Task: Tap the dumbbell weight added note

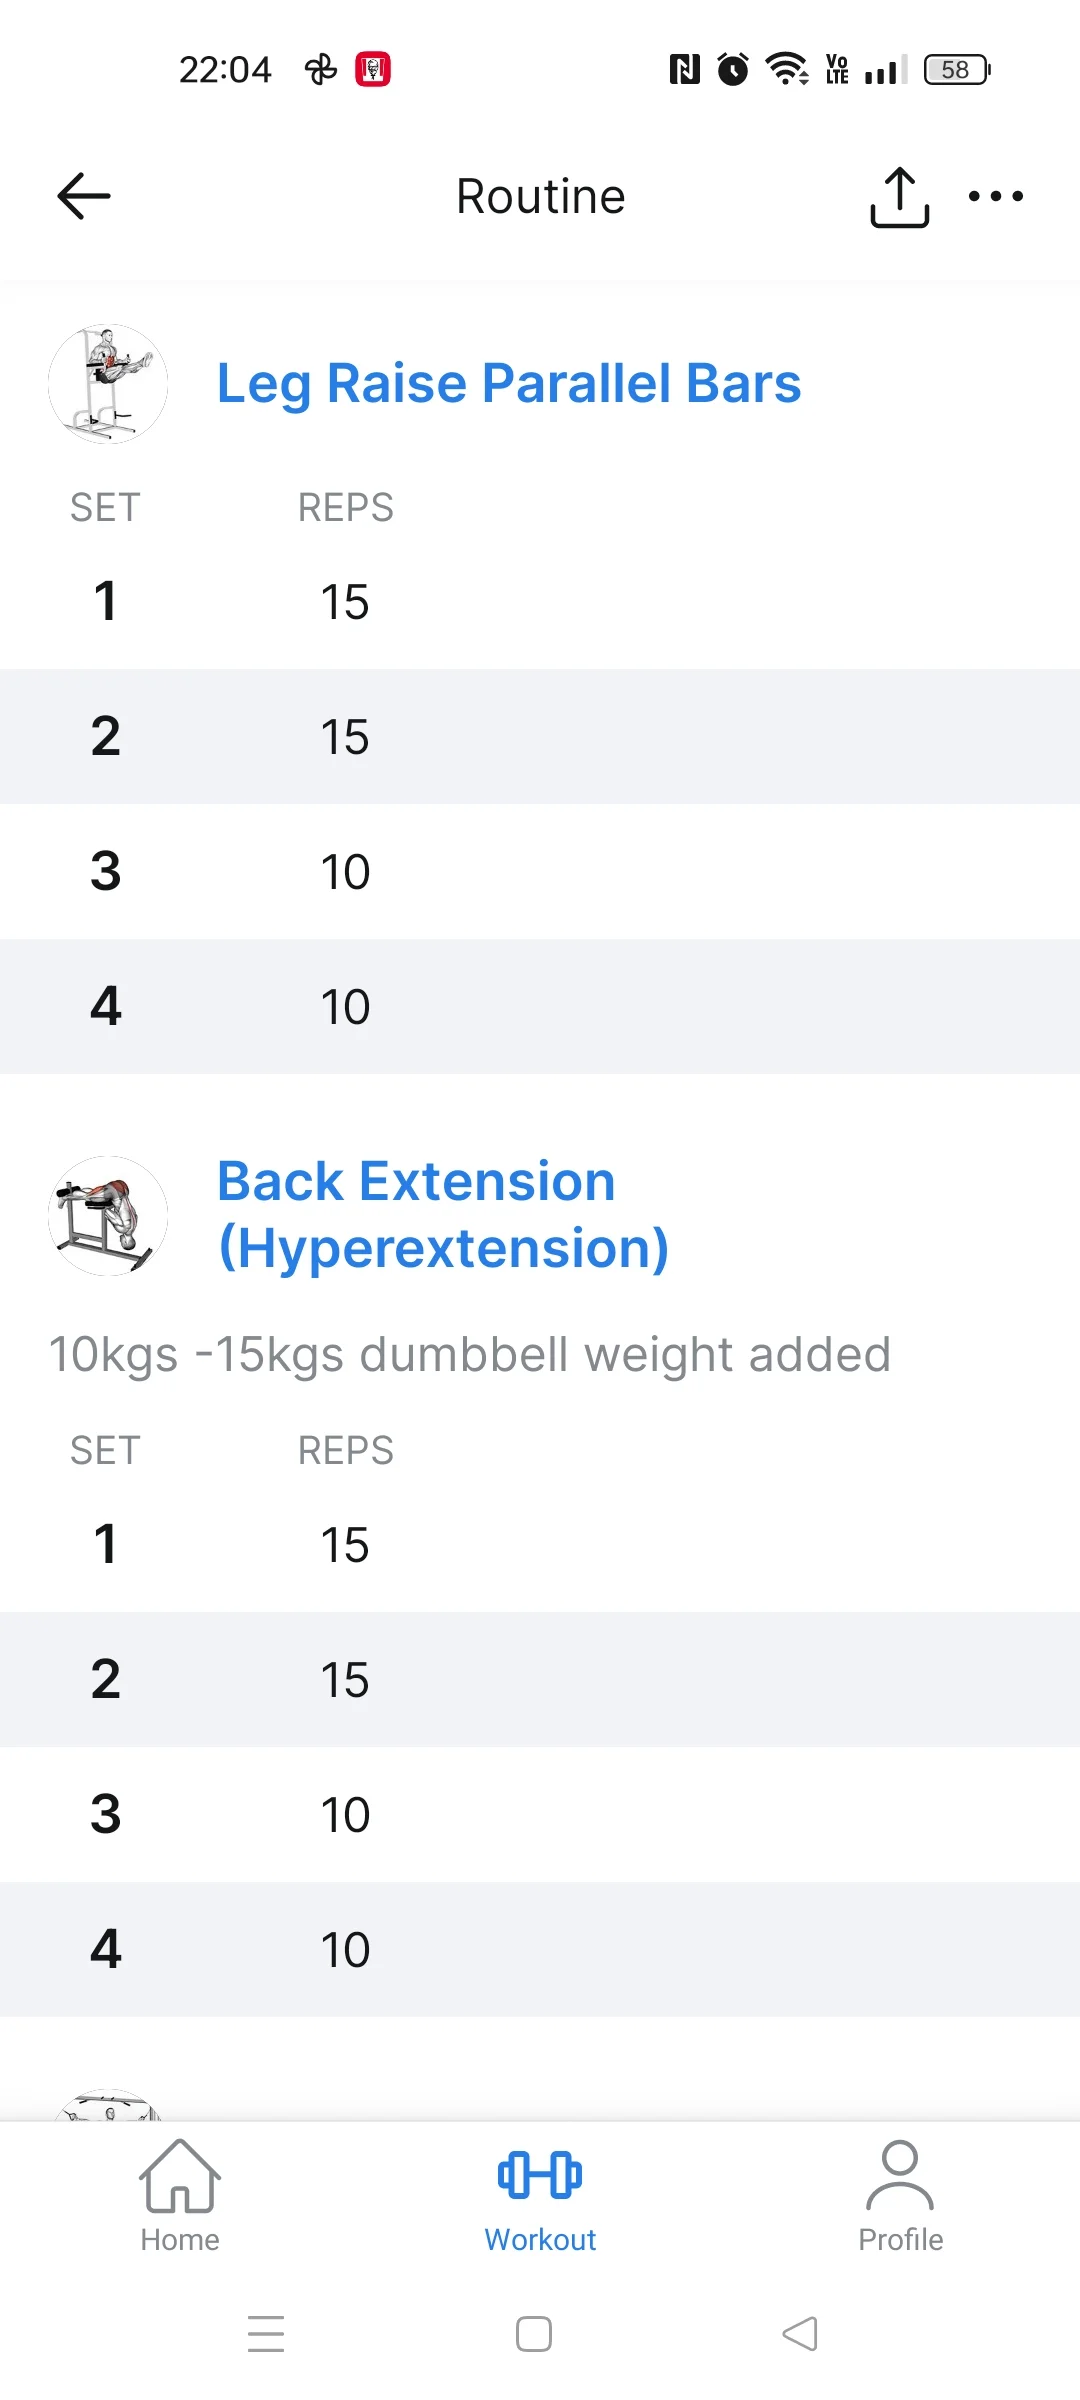Action: point(469,1355)
